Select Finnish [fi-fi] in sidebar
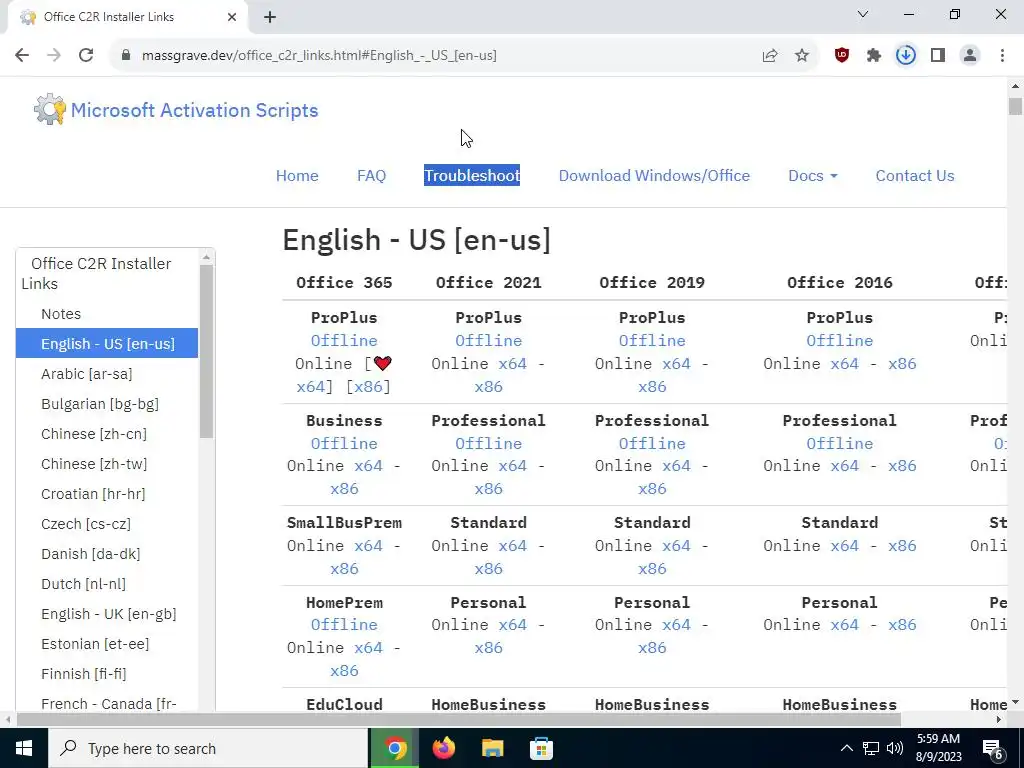Screen dimensions: 1024x768 (x=106, y=674)
